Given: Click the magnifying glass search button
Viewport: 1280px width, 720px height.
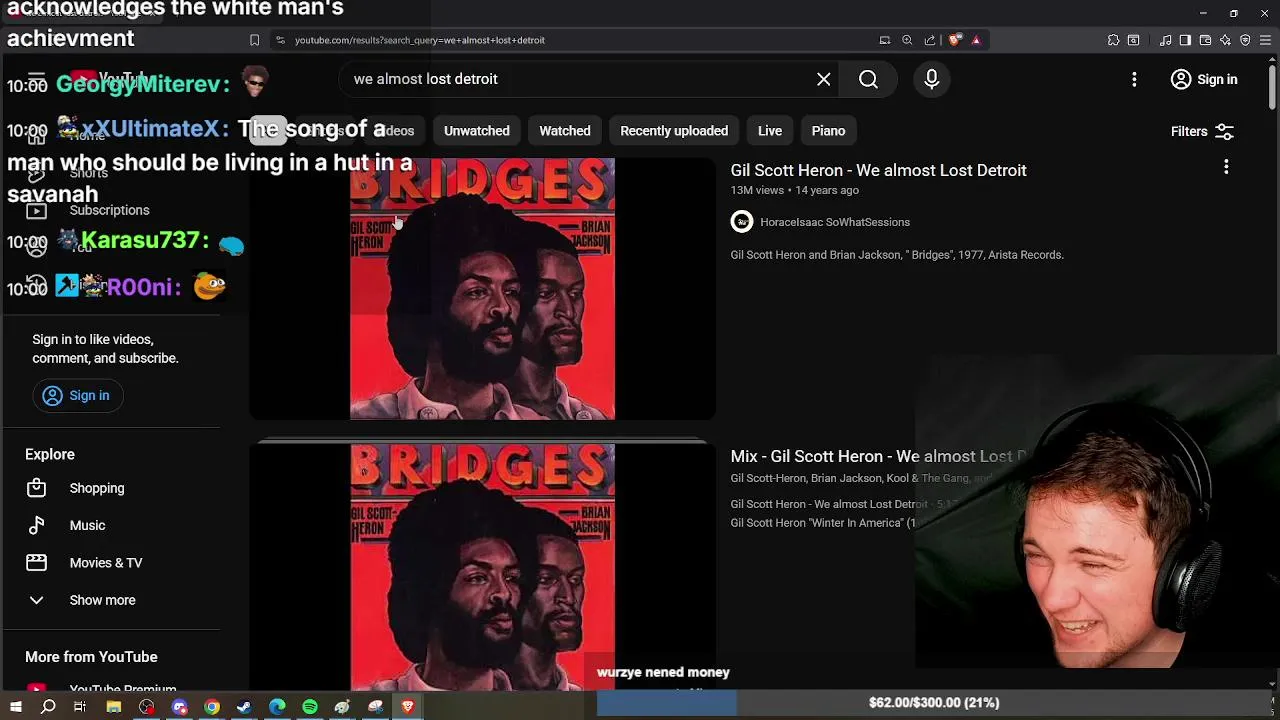Looking at the screenshot, I should (x=868, y=79).
